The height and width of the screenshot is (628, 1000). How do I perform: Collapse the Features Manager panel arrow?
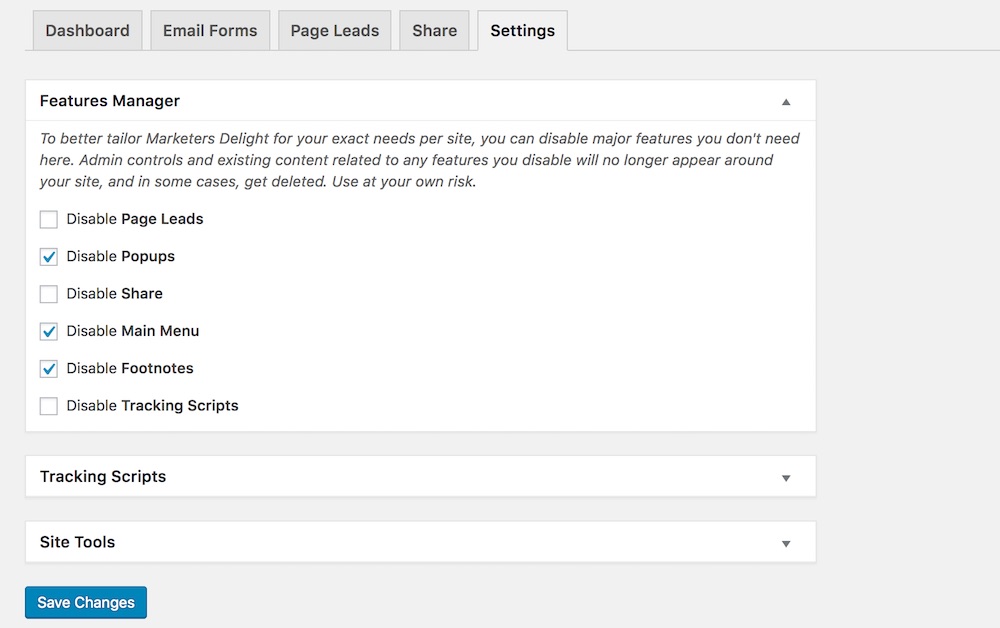point(786,102)
